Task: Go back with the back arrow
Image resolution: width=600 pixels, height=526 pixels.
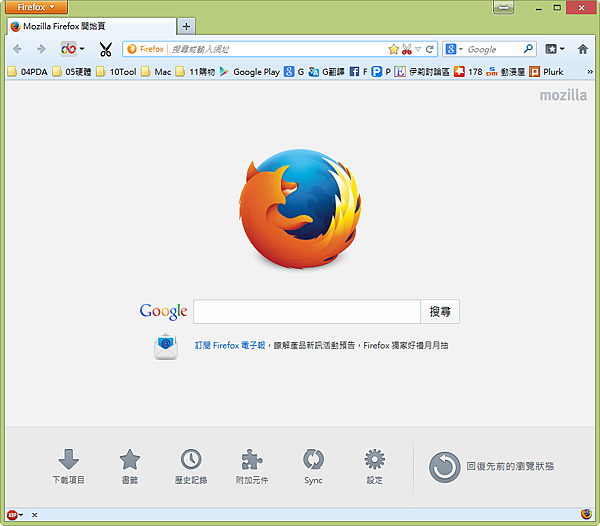Action: tap(17, 49)
